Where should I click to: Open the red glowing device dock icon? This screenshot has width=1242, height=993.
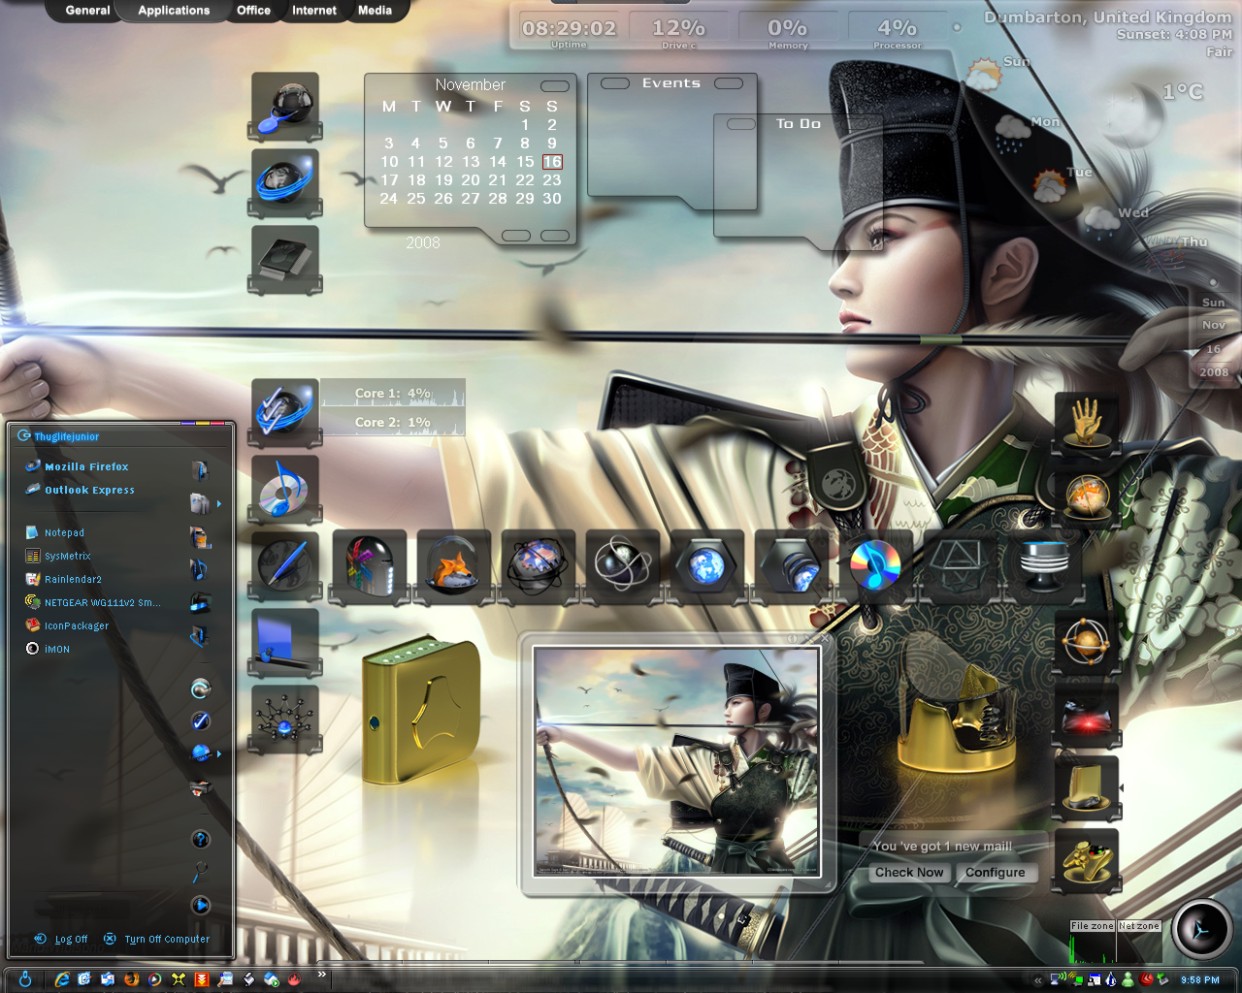click(x=1086, y=714)
